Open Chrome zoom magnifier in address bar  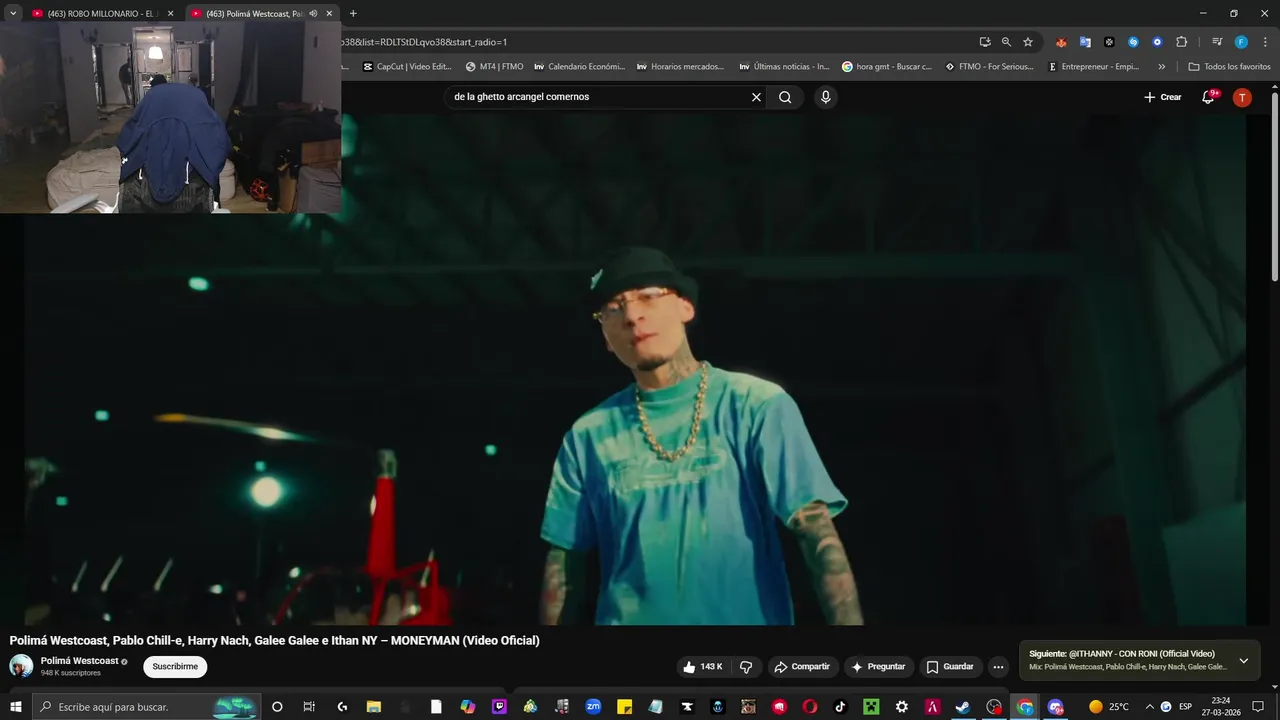tap(1006, 42)
